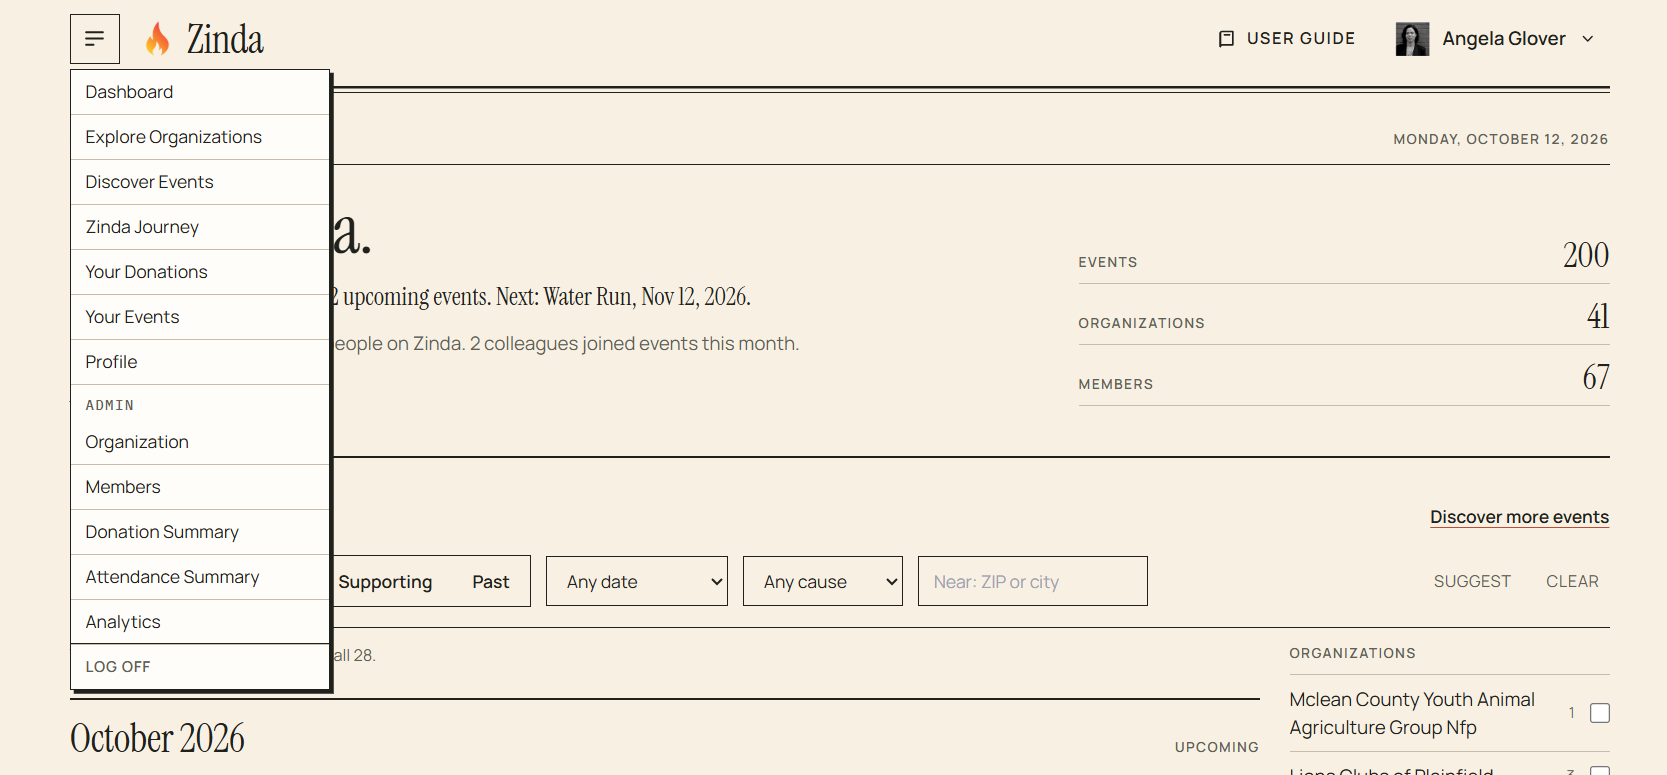The image size is (1667, 775).
Task: Check the Mclean County Youth Animal Agriculture checkbox
Action: 1600,713
